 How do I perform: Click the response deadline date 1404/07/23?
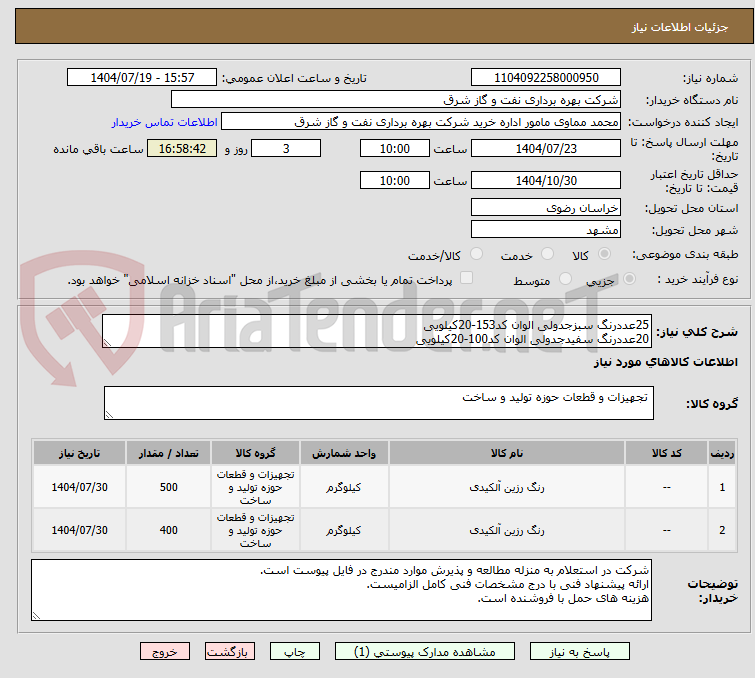point(546,148)
